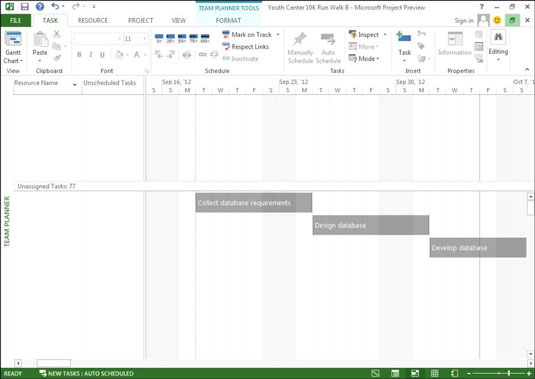Click the Save icon in quick access toolbar
Image resolution: width=535 pixels, height=379 pixels.
(25, 6)
